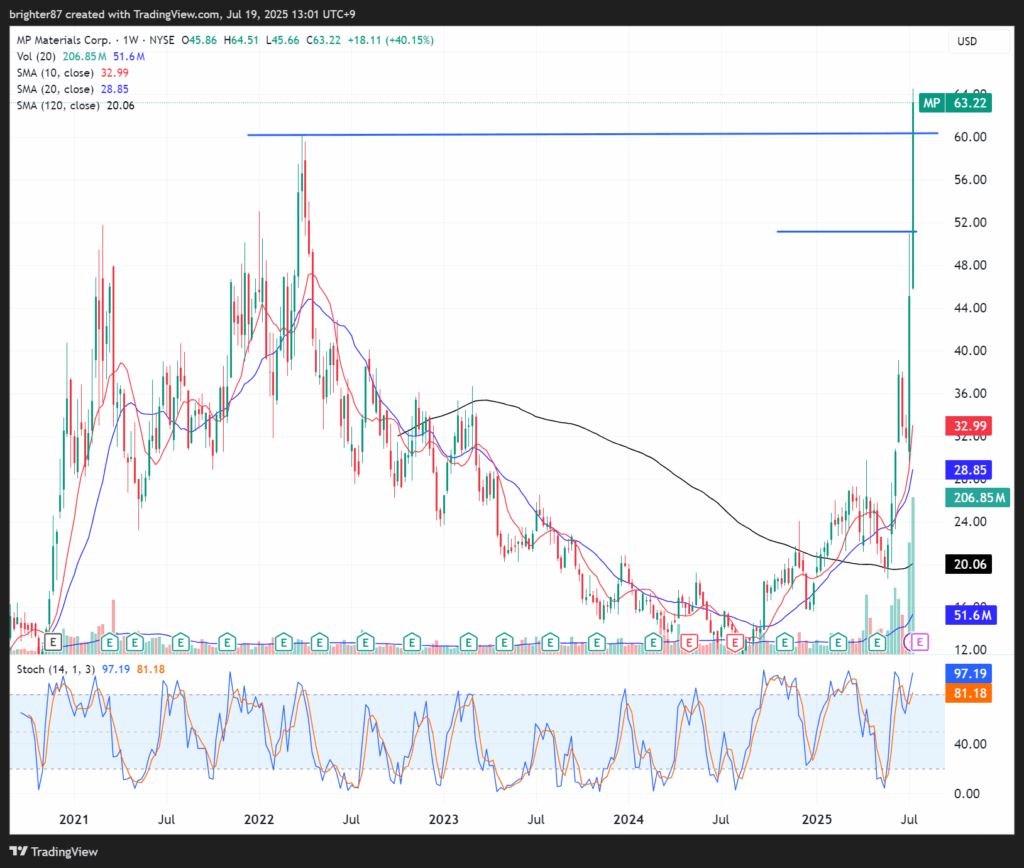Click the MP Materials Corp. symbol title

pyautogui.click(x=64, y=40)
